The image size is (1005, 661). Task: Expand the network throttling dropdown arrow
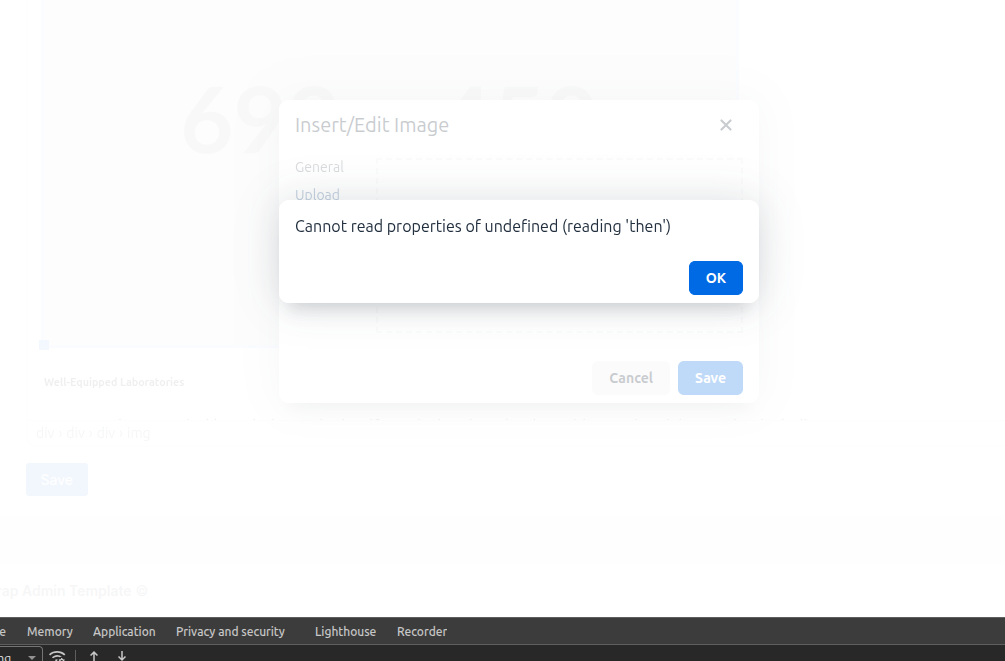(x=33, y=656)
